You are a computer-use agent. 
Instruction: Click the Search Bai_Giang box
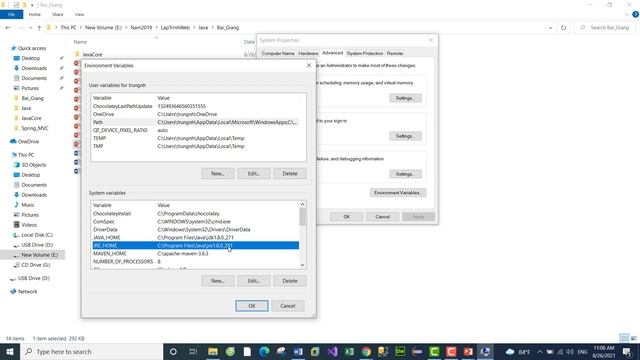[x=606, y=27]
